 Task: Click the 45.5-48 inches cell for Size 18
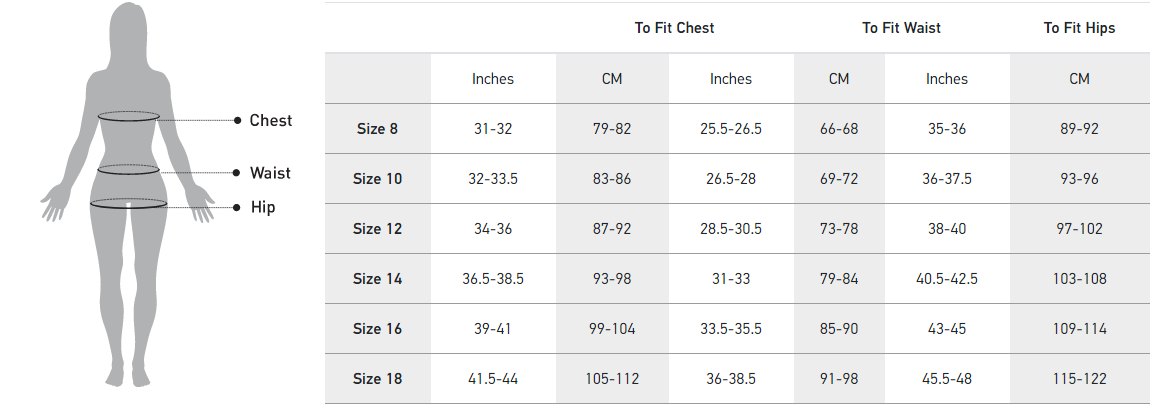click(946, 379)
